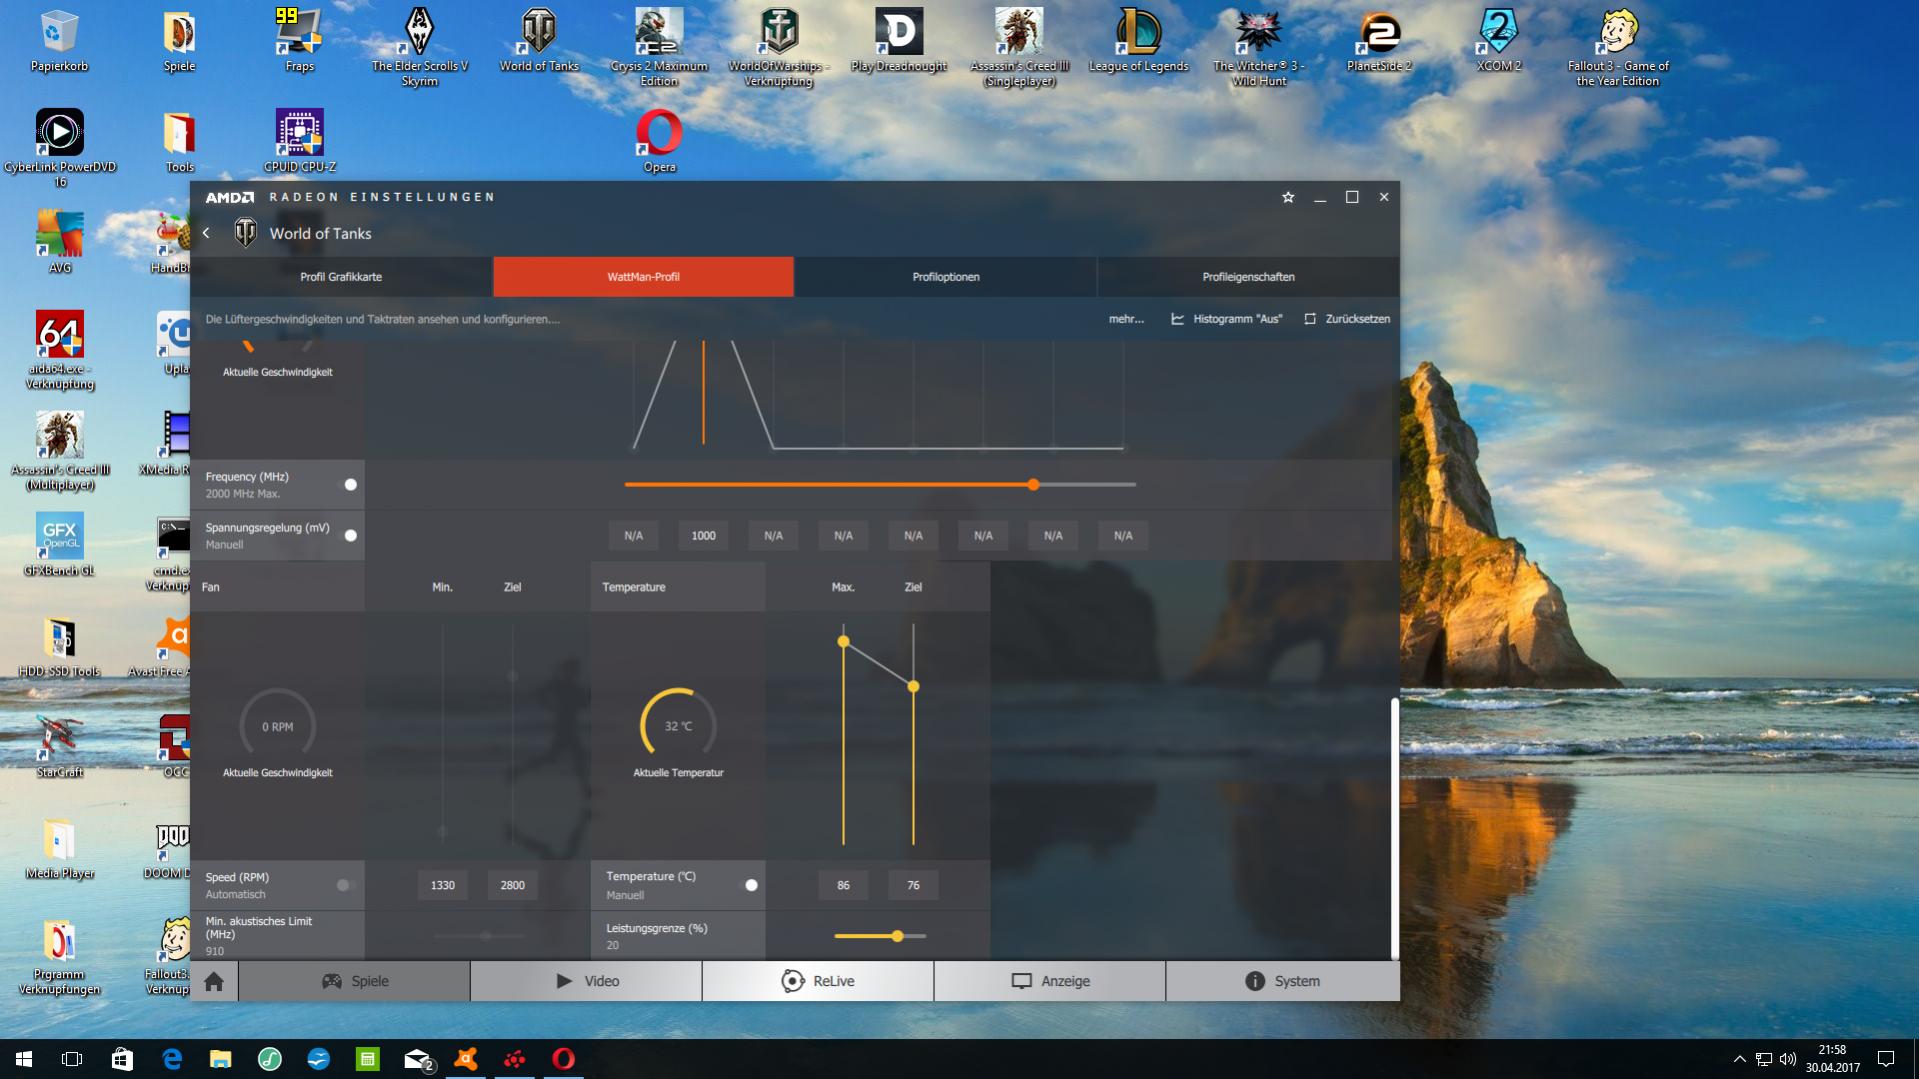Open the Windows Start menu
Screen dimensions: 1919x1079
point(24,1059)
